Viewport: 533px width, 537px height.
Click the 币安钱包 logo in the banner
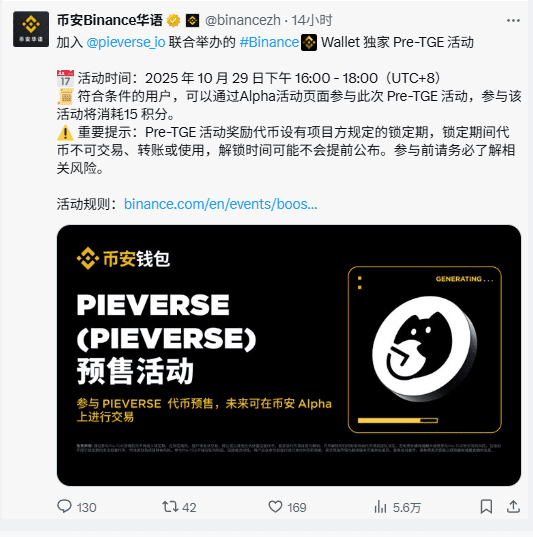[x=123, y=258]
